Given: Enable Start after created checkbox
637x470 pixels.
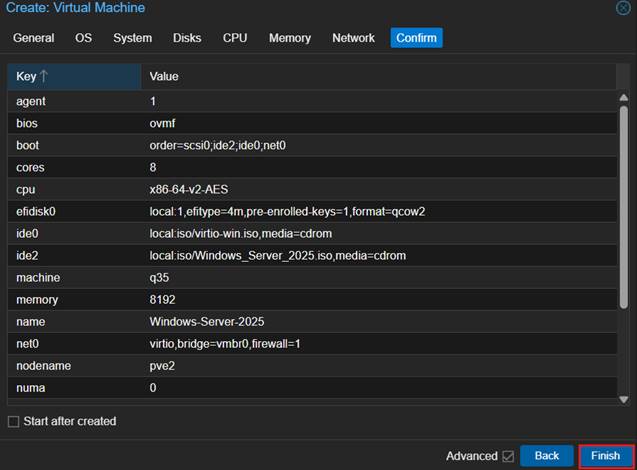Looking at the screenshot, I should (14, 421).
